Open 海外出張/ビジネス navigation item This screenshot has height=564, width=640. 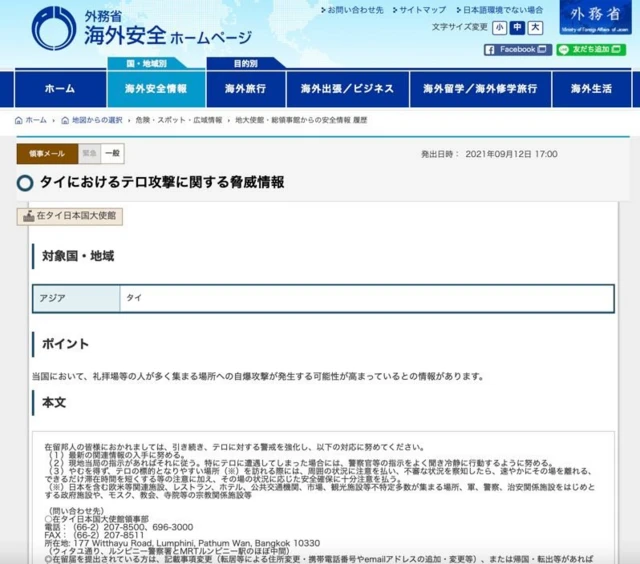point(348,89)
